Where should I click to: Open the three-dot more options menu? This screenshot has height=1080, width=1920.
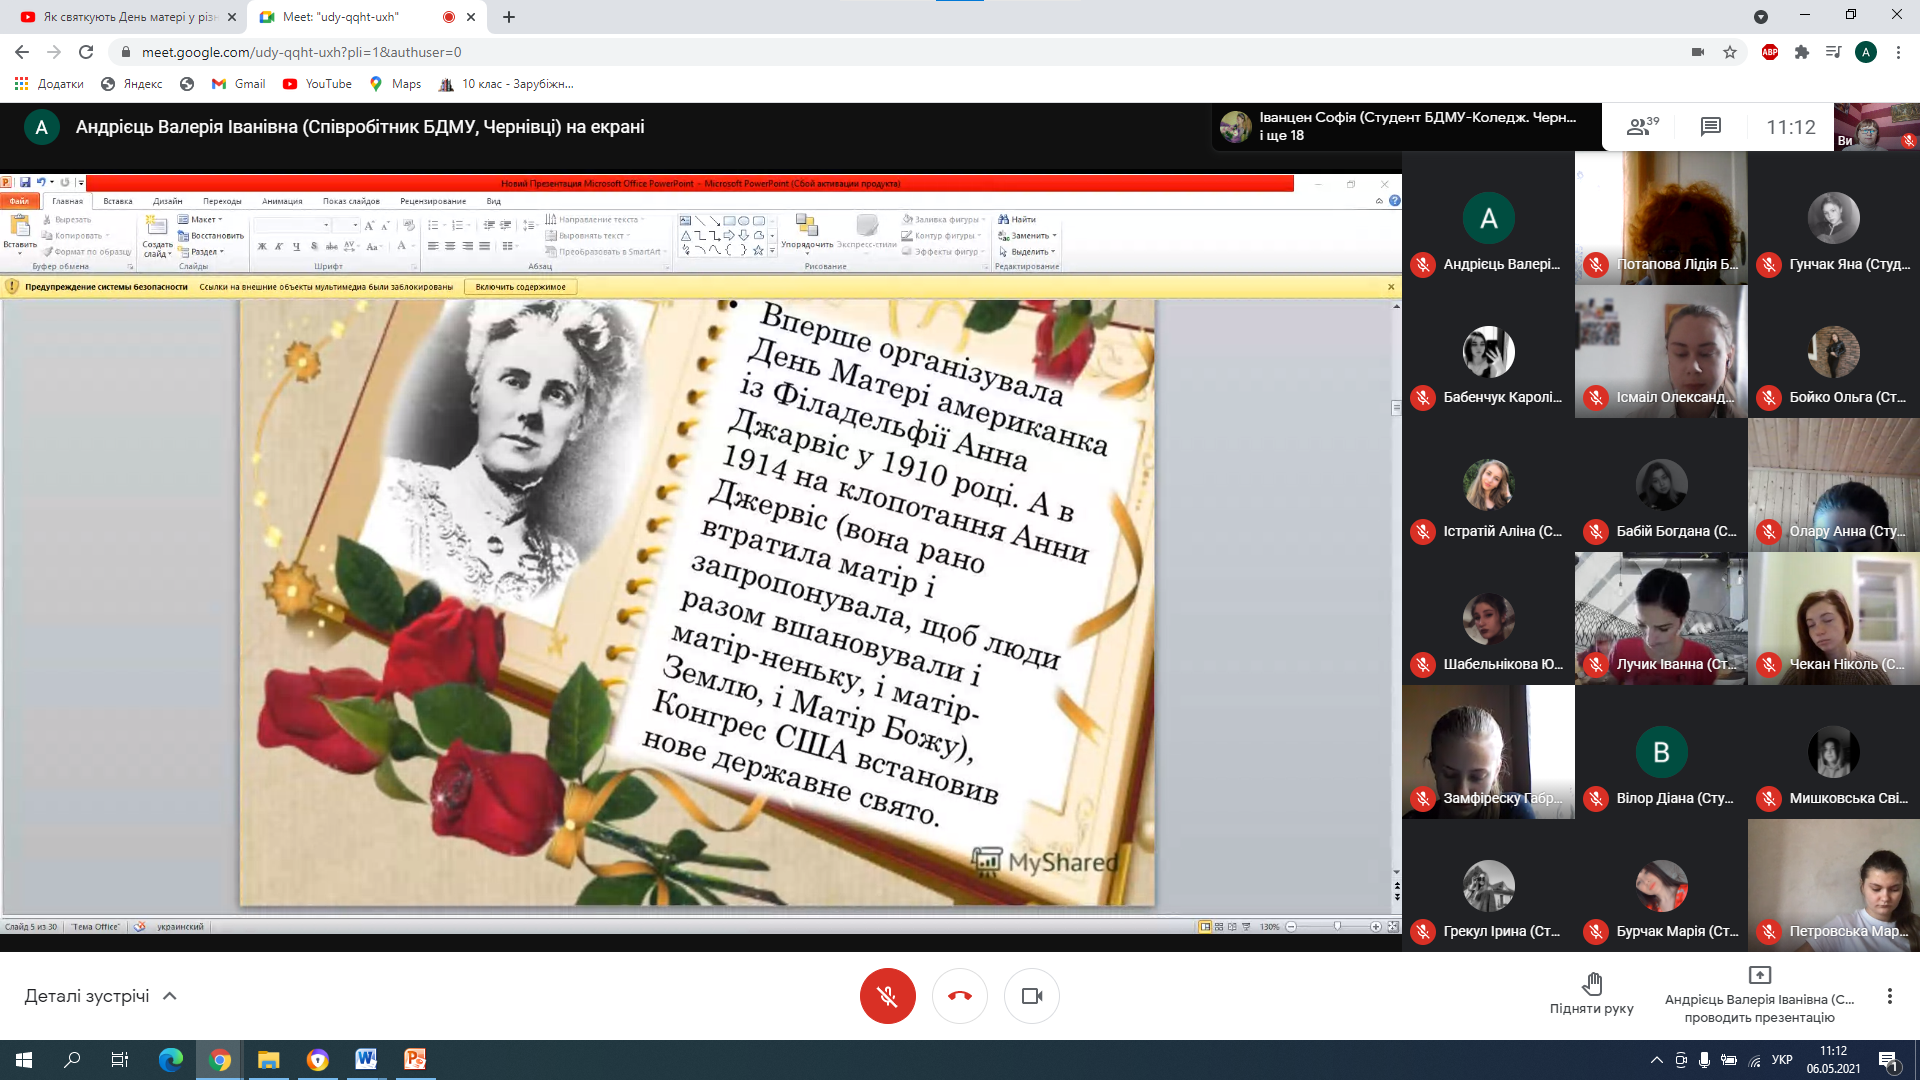1889,996
